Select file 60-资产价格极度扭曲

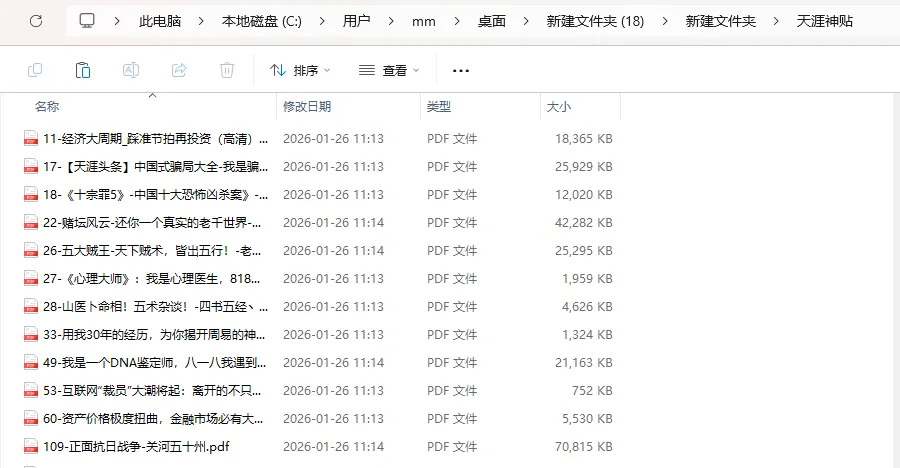point(153,419)
